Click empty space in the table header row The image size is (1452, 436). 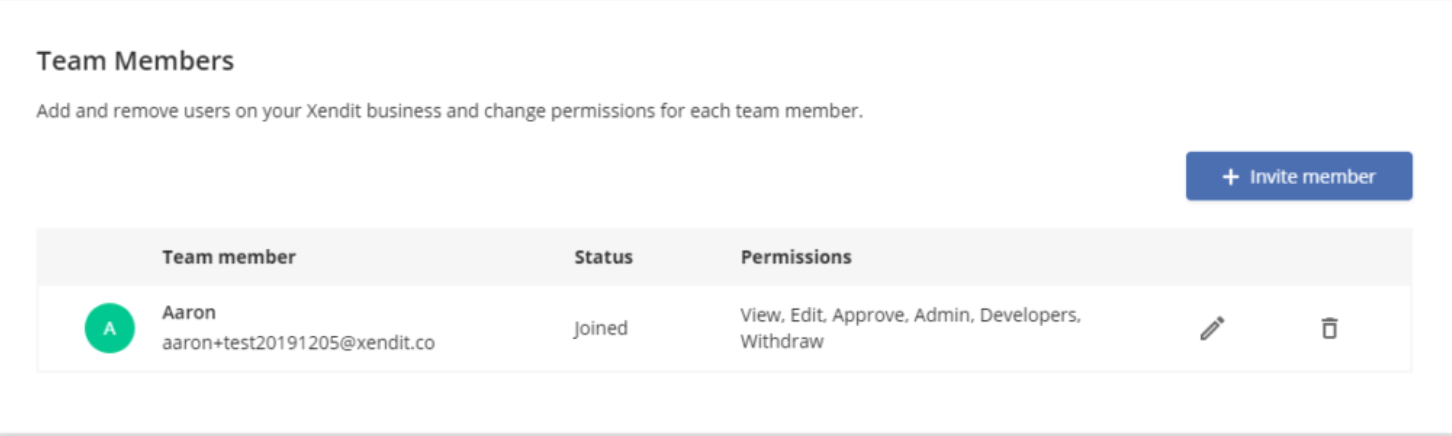[x=1100, y=257]
